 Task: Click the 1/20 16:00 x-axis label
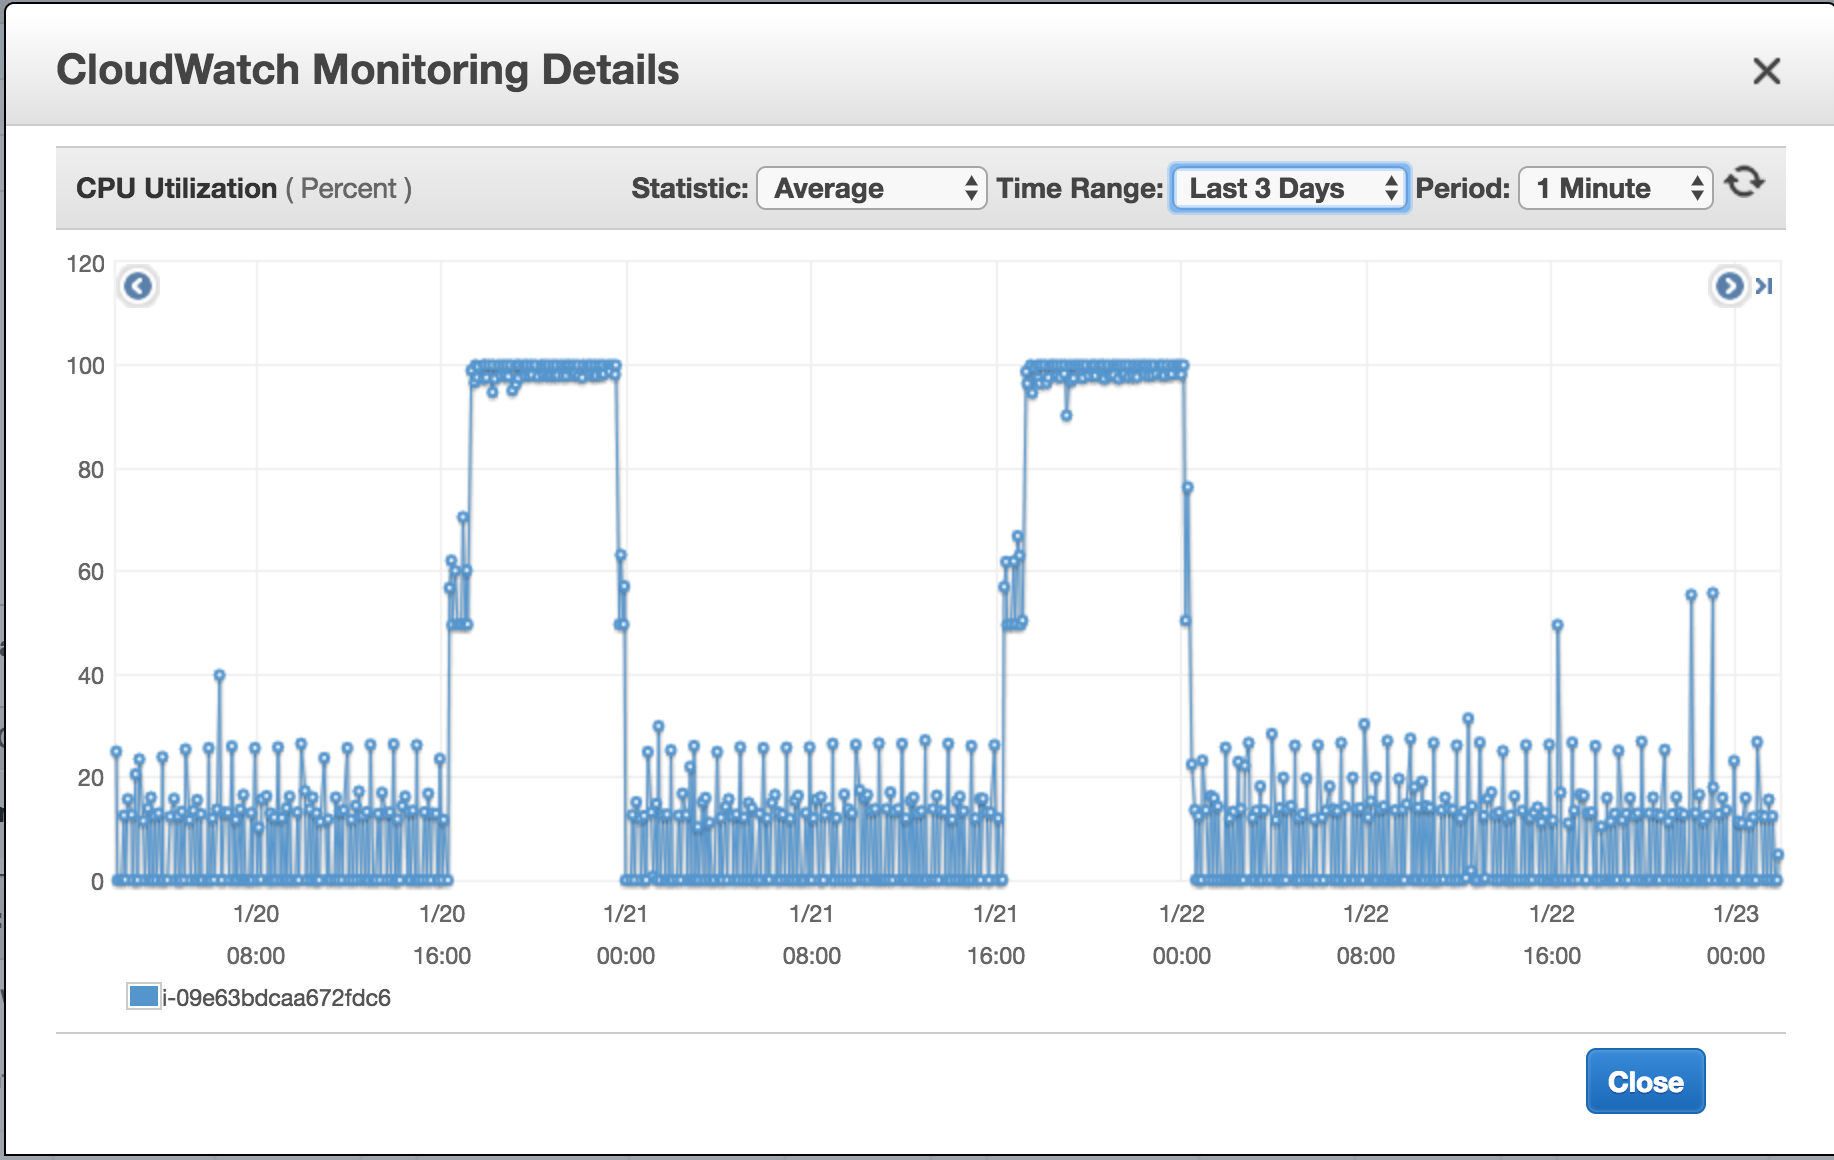pyautogui.click(x=442, y=934)
